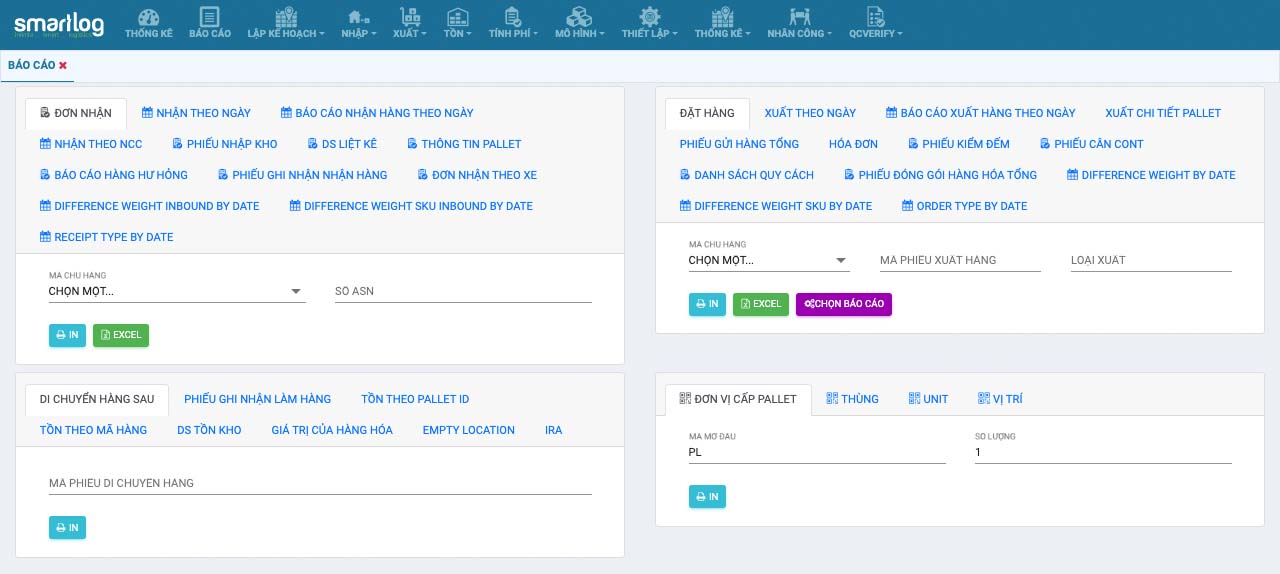Select the Đặt Hàng tab
The height and width of the screenshot is (574, 1280).
click(x=707, y=113)
